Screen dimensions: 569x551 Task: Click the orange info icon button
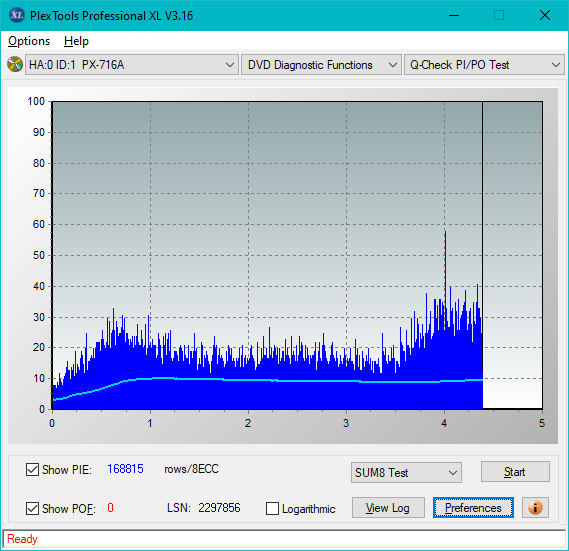coord(535,507)
